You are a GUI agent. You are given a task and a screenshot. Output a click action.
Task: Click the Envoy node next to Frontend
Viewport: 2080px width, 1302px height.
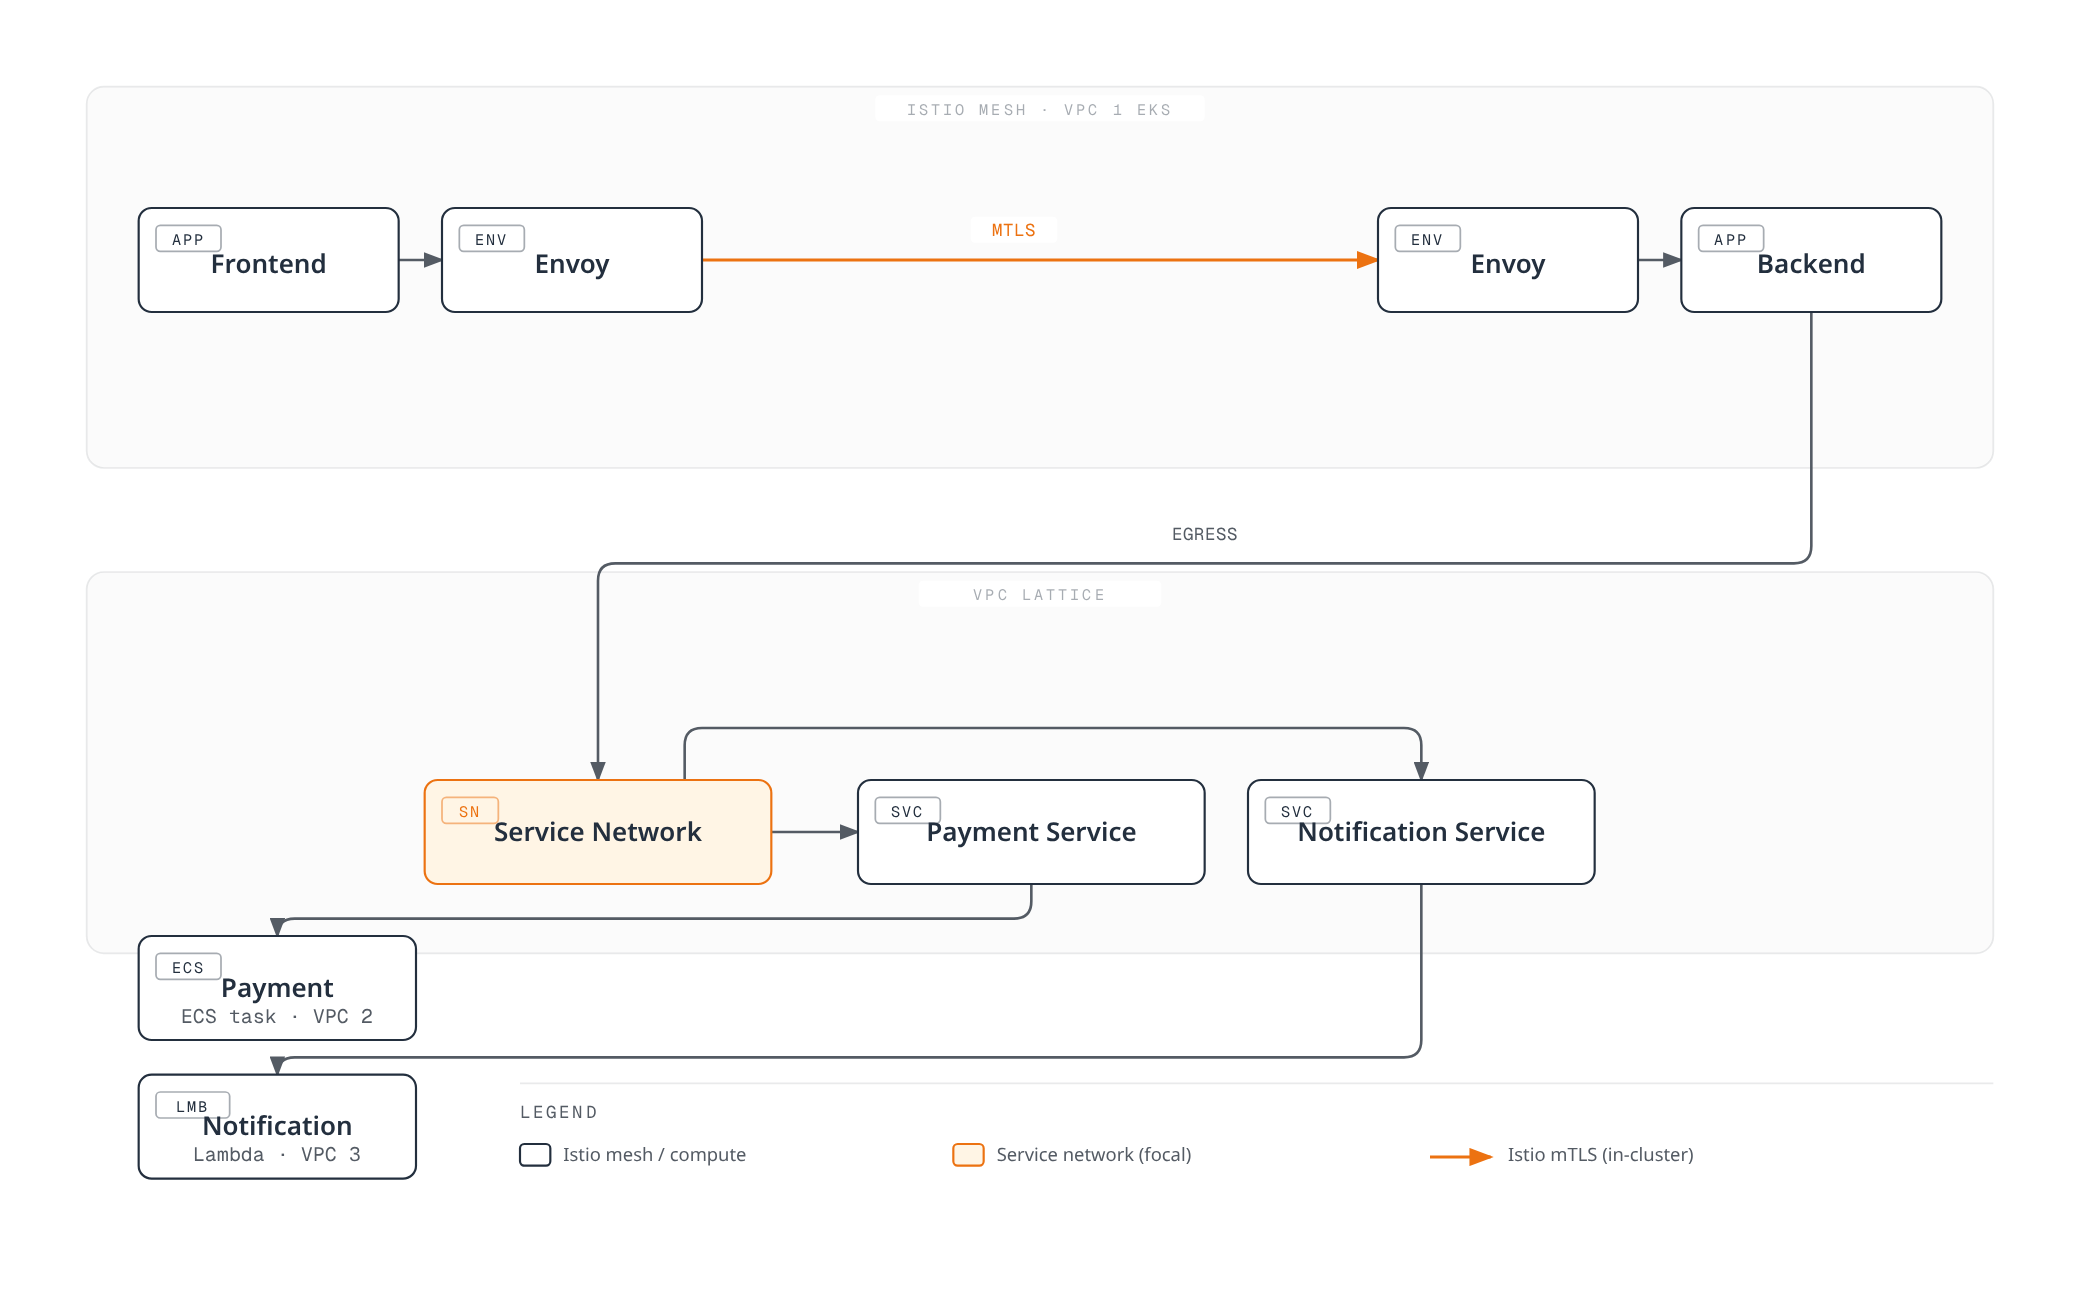(572, 260)
